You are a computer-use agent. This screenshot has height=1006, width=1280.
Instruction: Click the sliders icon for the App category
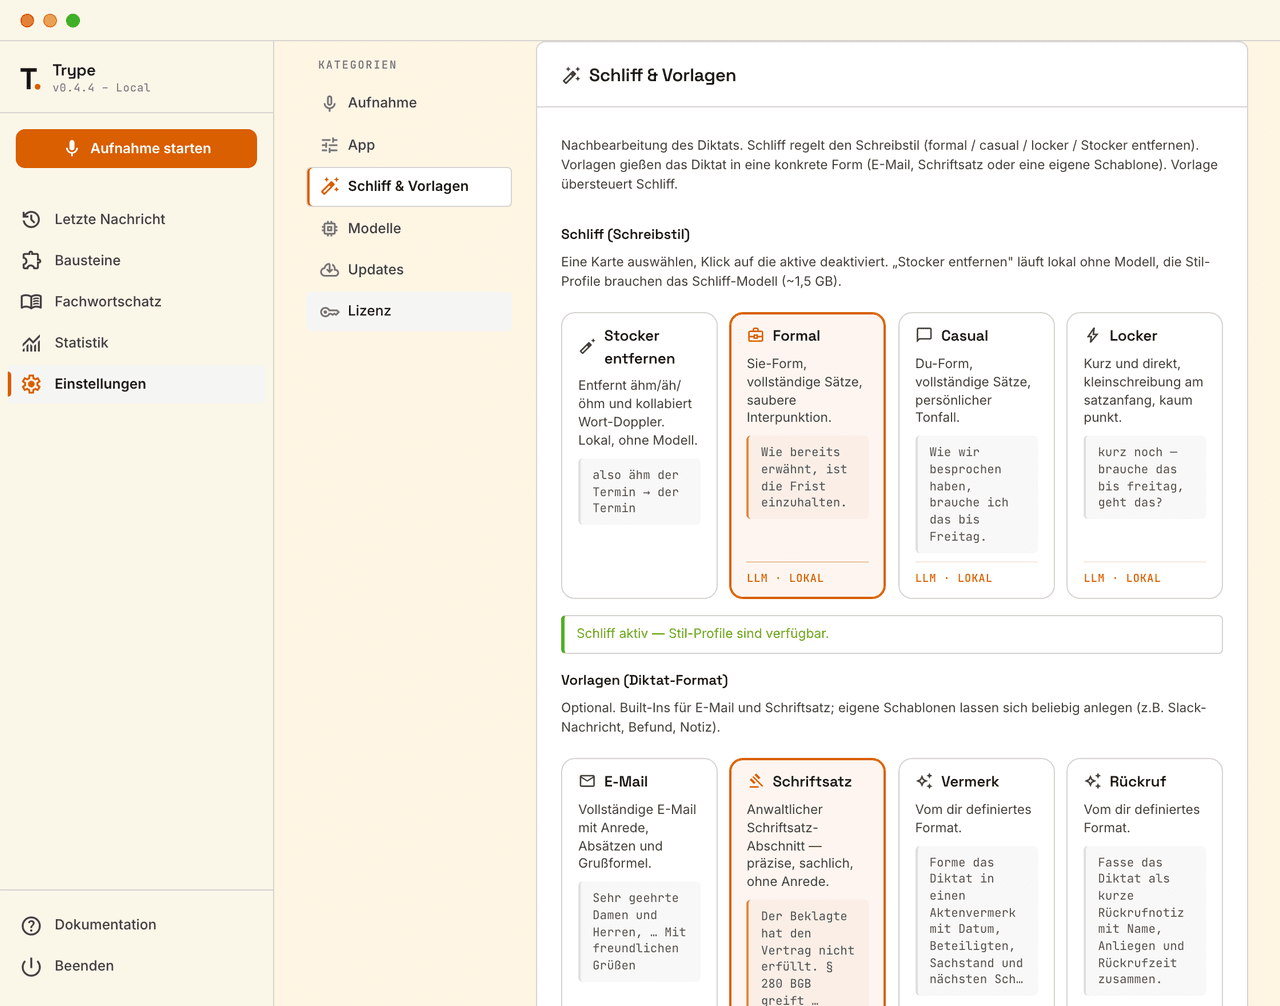pos(329,145)
